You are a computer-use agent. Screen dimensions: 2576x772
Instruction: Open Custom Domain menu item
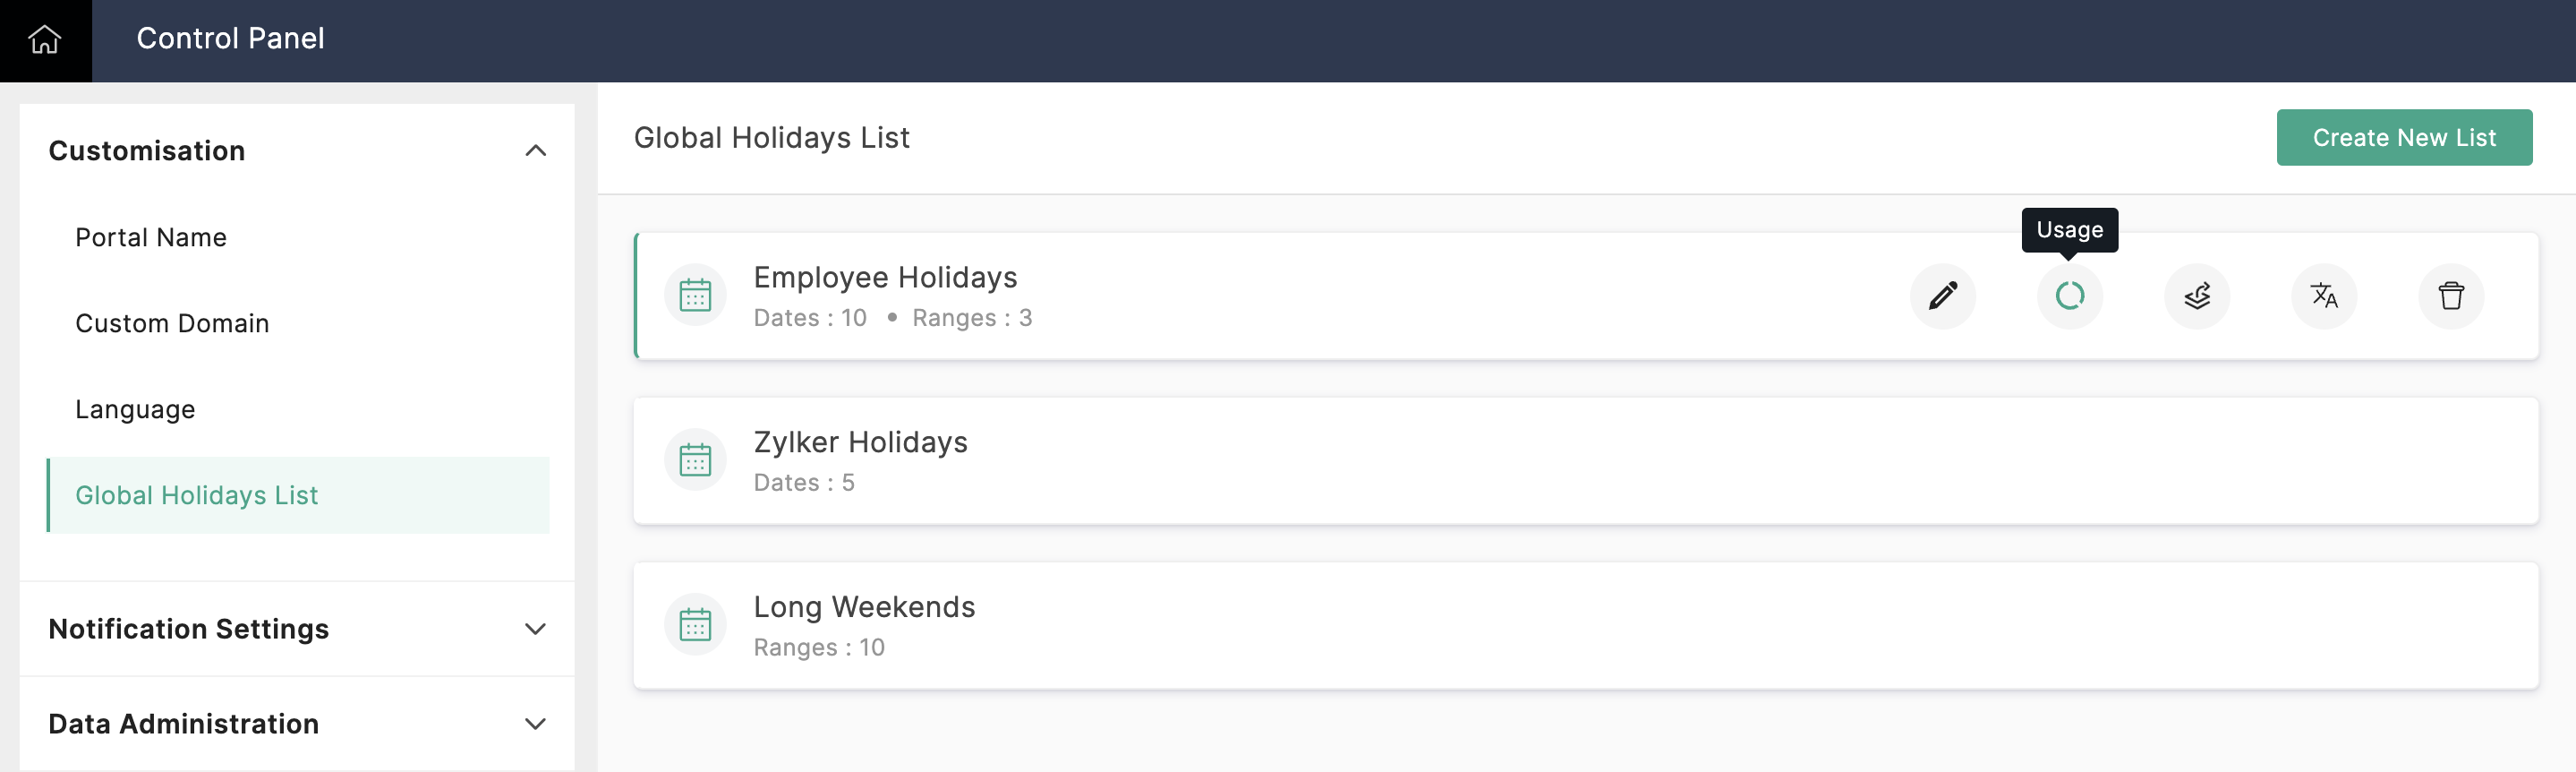point(172,324)
